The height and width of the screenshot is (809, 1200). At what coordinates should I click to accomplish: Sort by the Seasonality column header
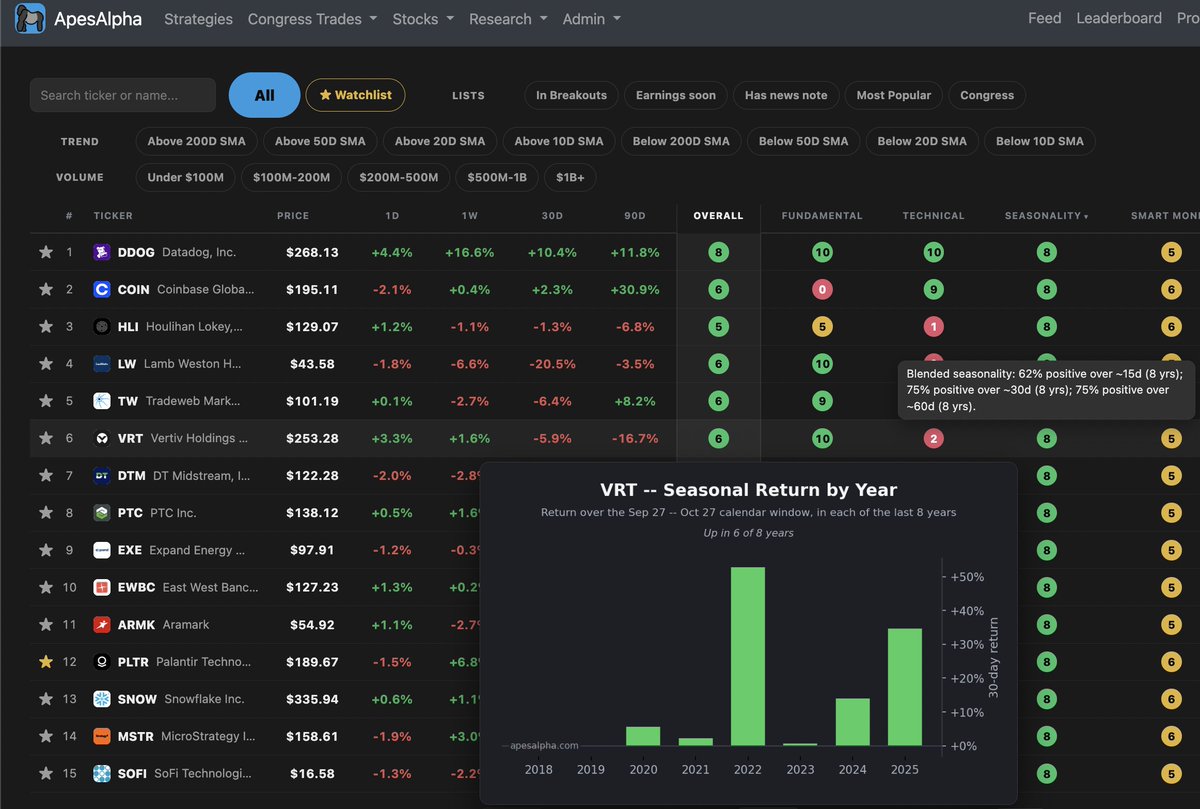point(1046,216)
